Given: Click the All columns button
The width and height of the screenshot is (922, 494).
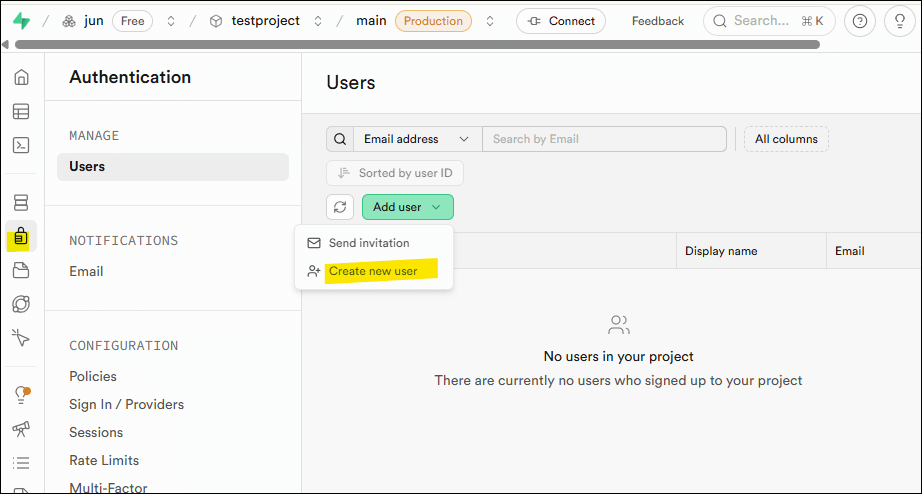Looking at the screenshot, I should (x=786, y=139).
